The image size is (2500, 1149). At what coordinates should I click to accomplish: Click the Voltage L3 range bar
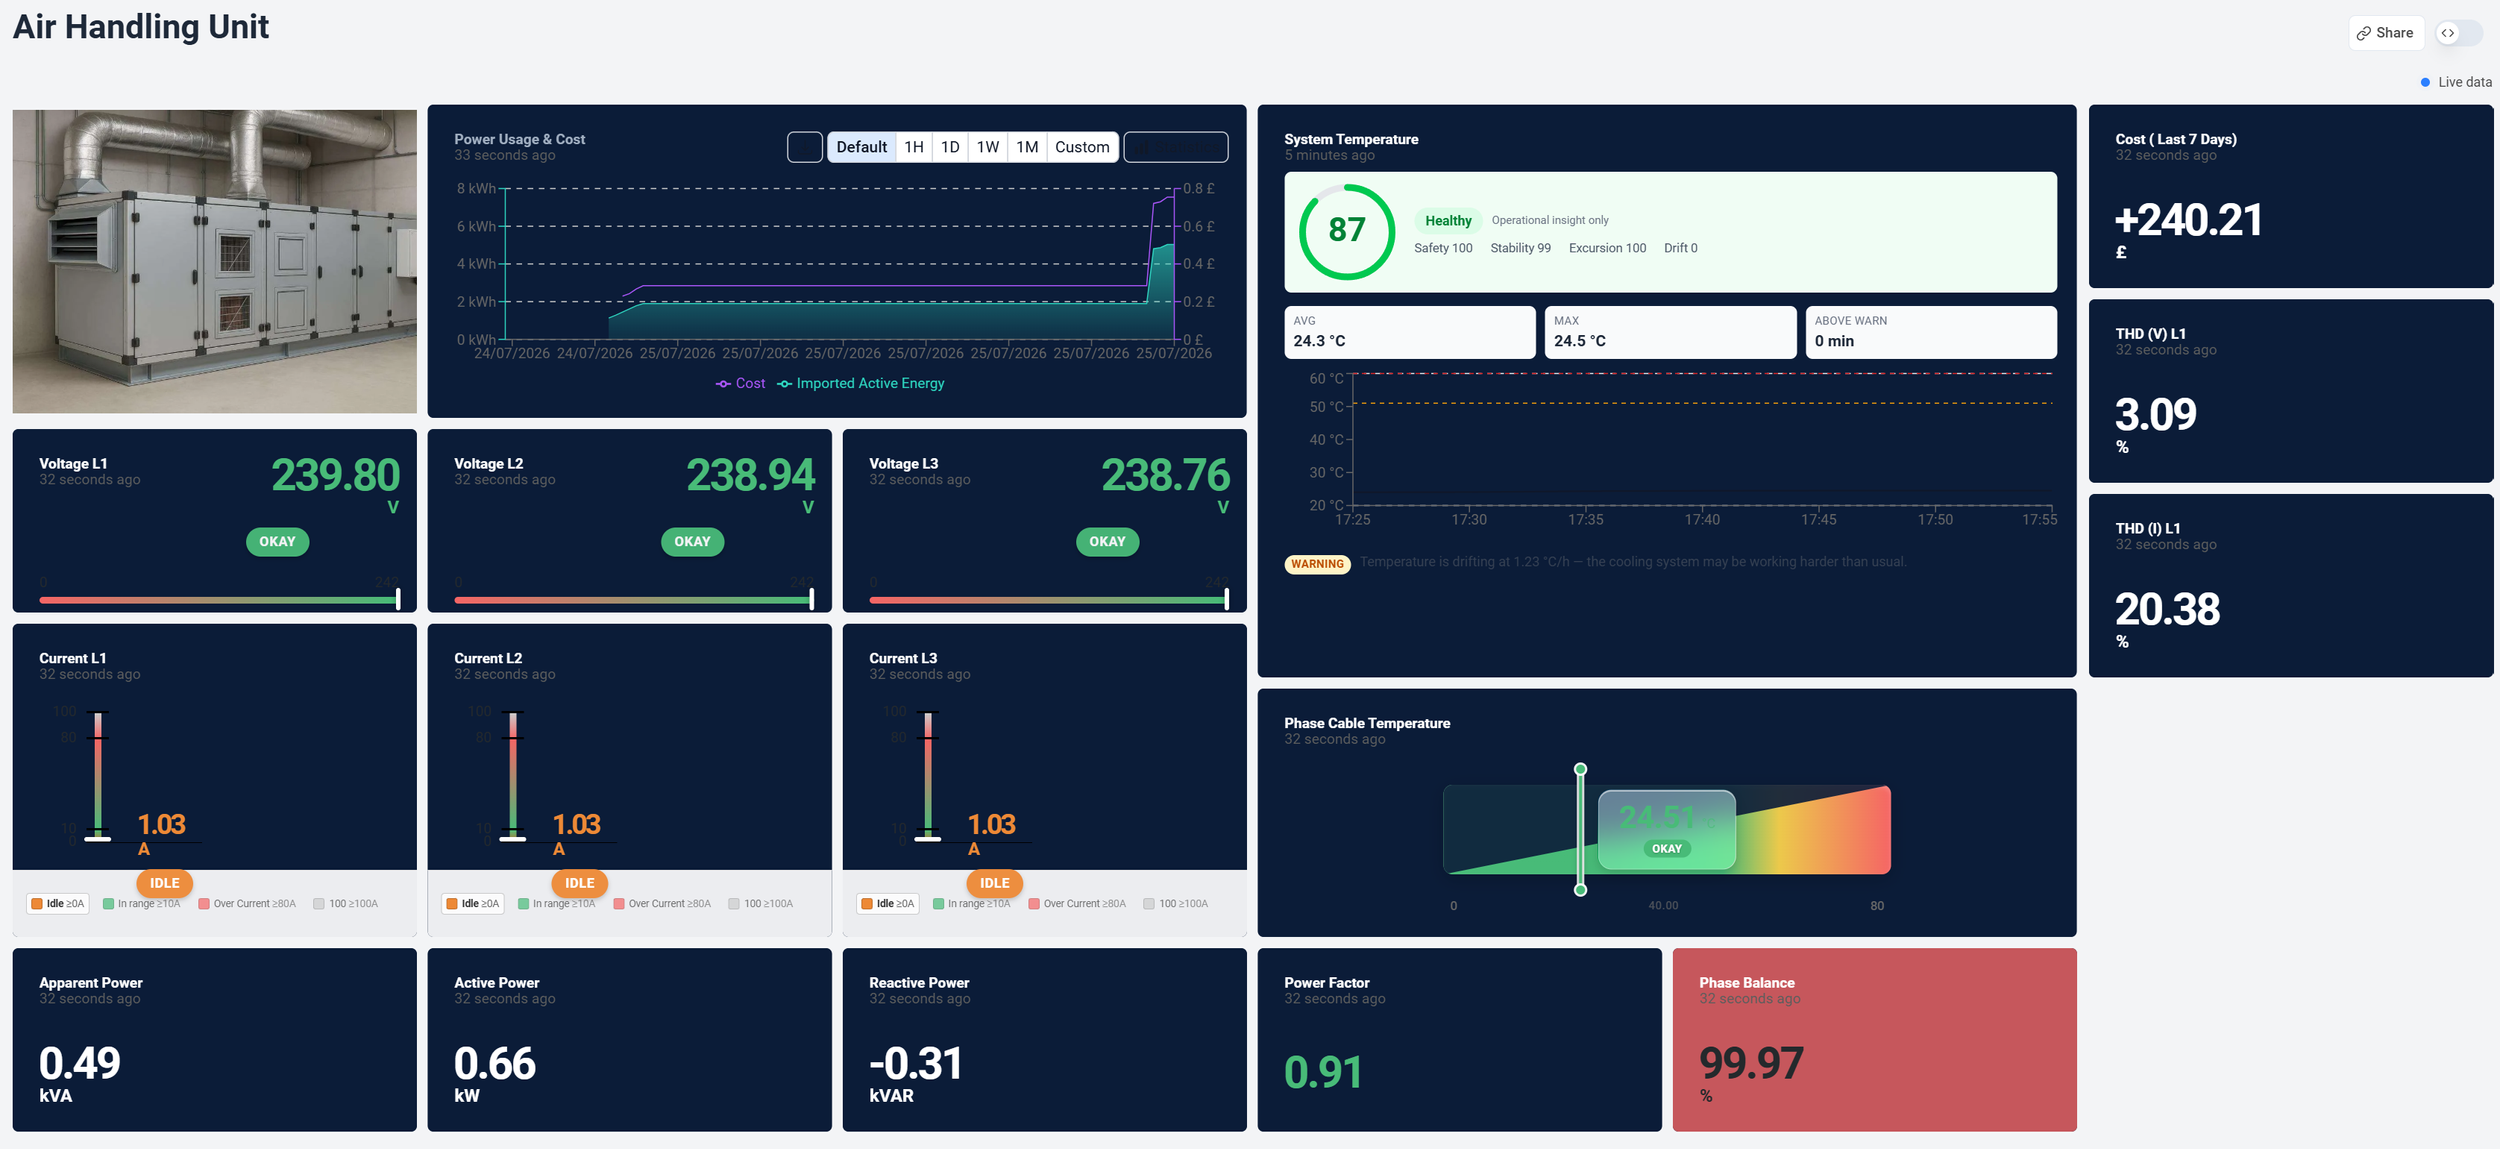click(1049, 600)
